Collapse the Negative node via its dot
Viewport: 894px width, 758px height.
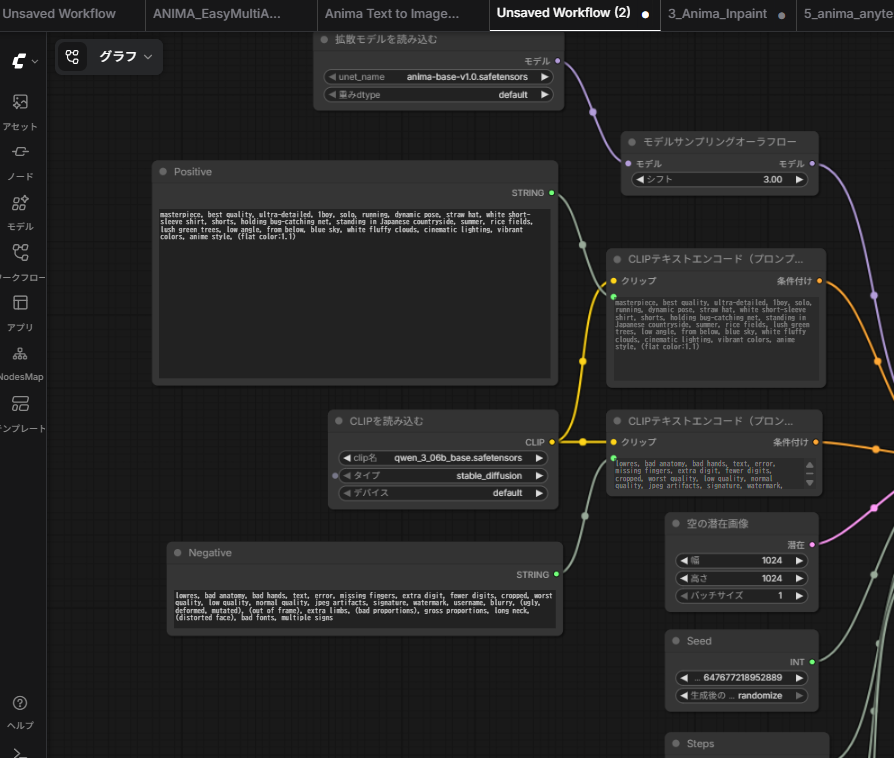coord(177,553)
